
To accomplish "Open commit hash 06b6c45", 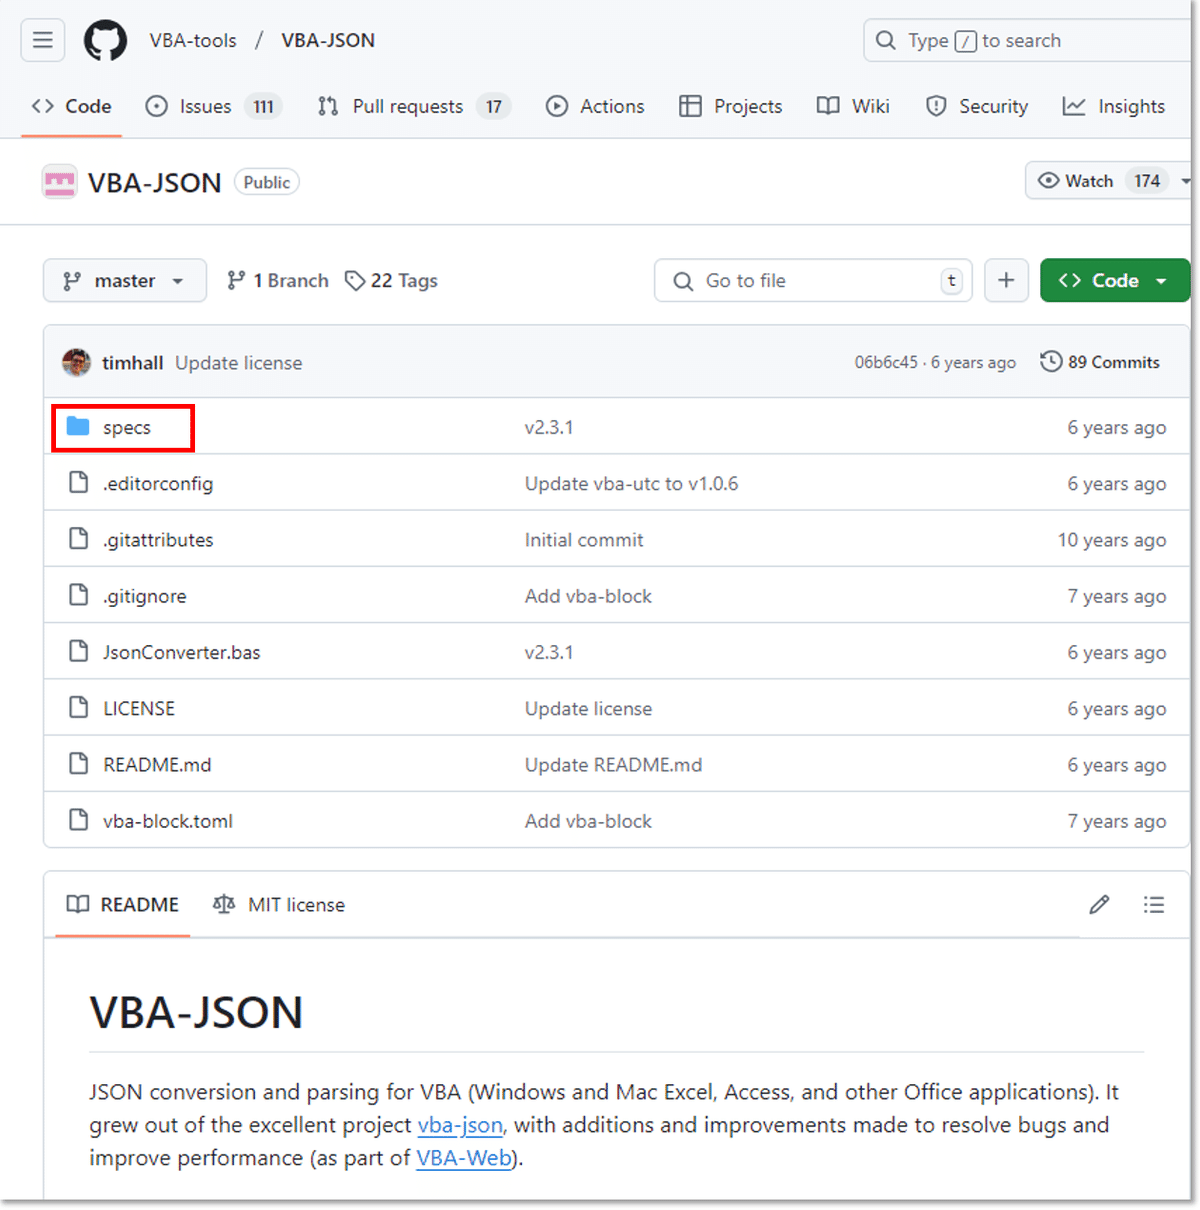I will click(x=886, y=362).
